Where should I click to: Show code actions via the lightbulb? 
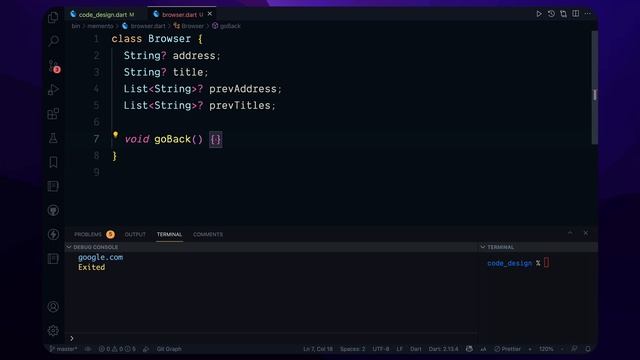[x=116, y=135]
